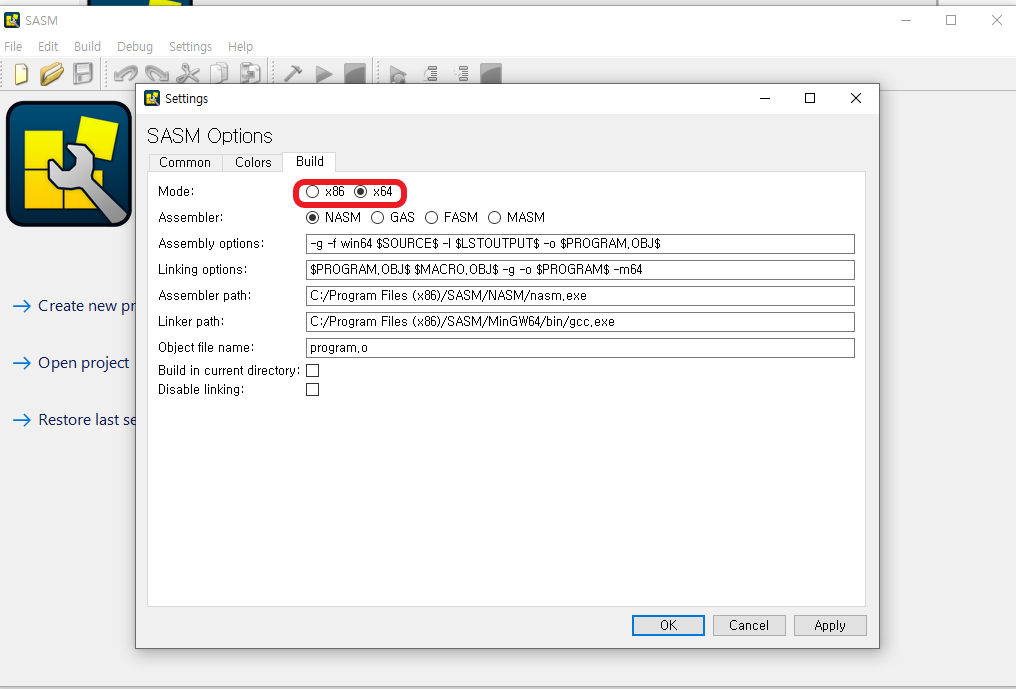Screen dimensions: 1016x689
Task: Click the Linker path: label
Action: pos(191,321)
